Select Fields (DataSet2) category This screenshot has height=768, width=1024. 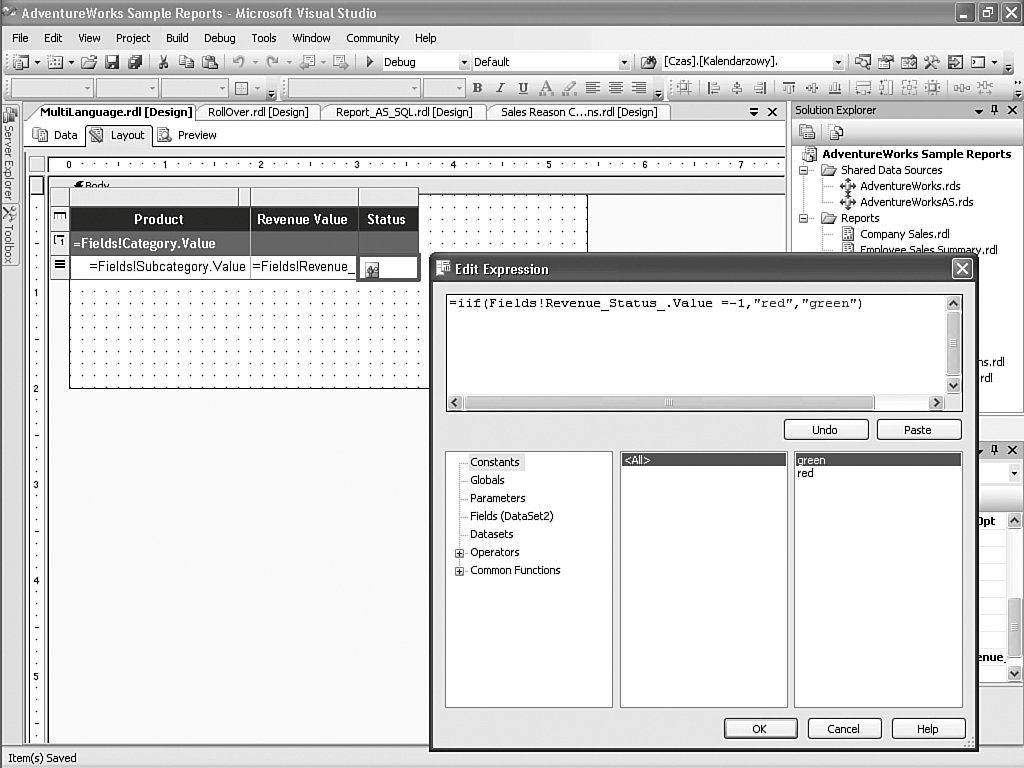(512, 516)
